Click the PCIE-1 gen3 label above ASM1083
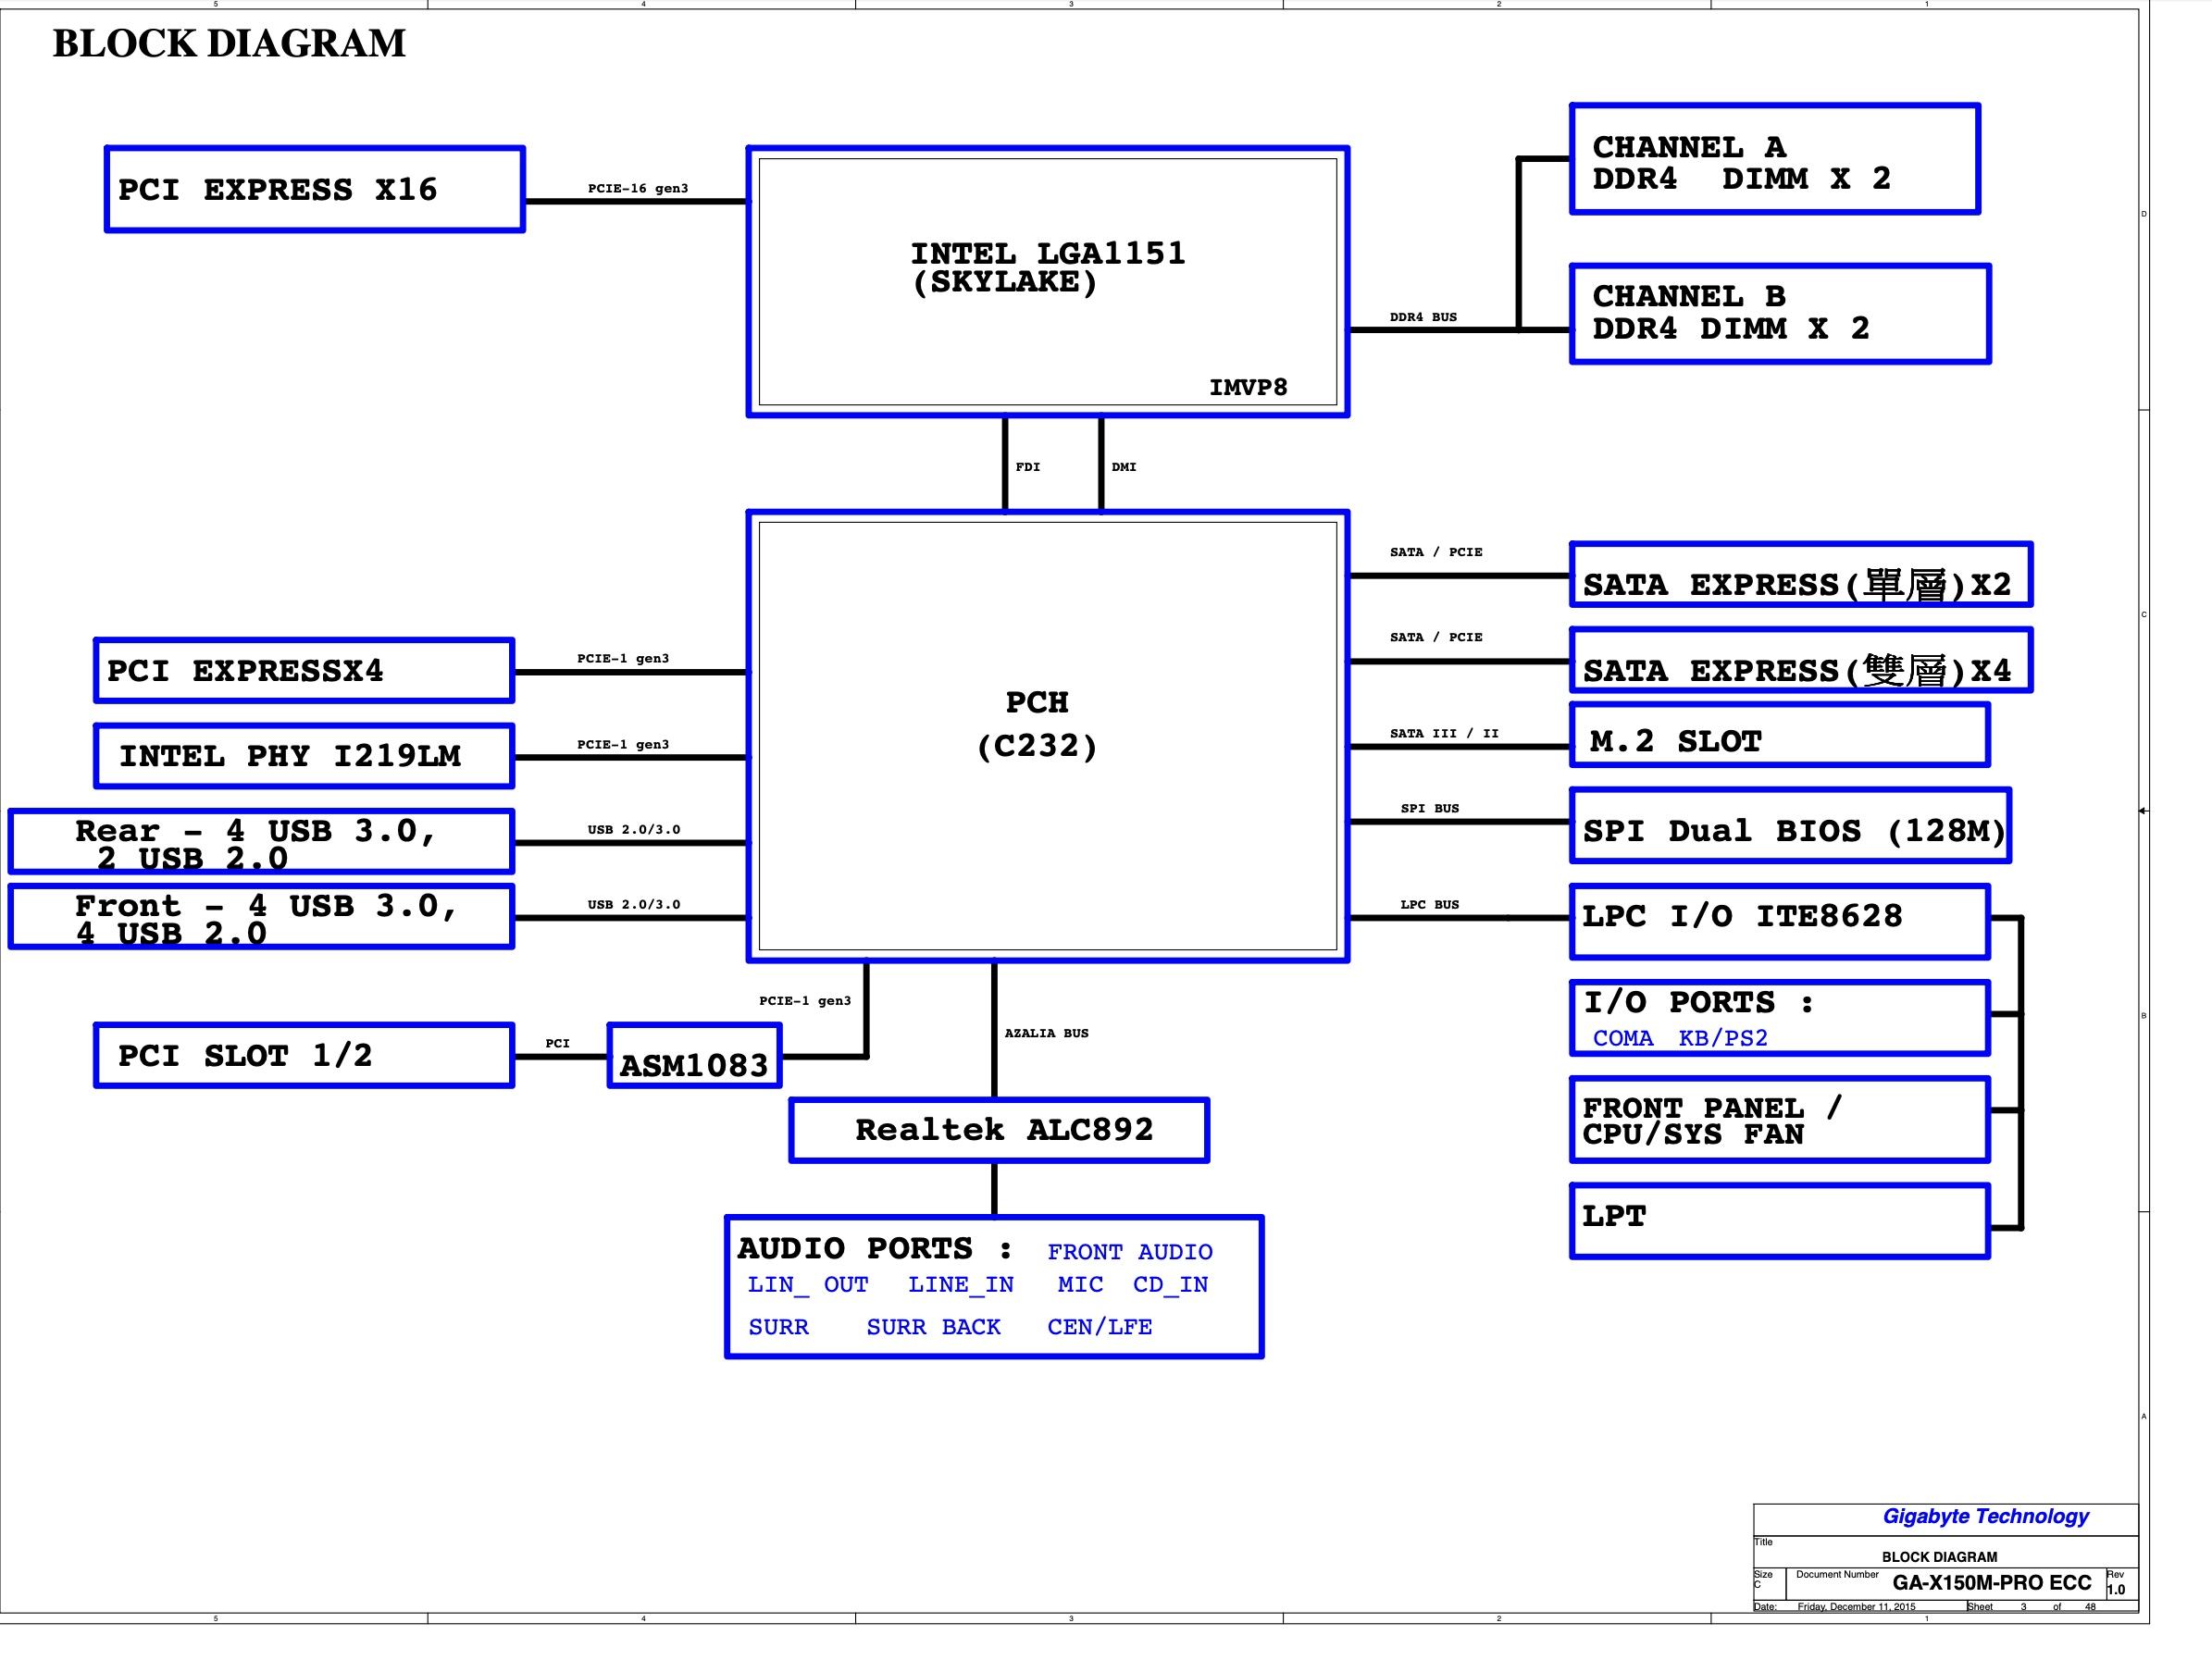This screenshot has width=2212, height=1660. pyautogui.click(x=805, y=1001)
